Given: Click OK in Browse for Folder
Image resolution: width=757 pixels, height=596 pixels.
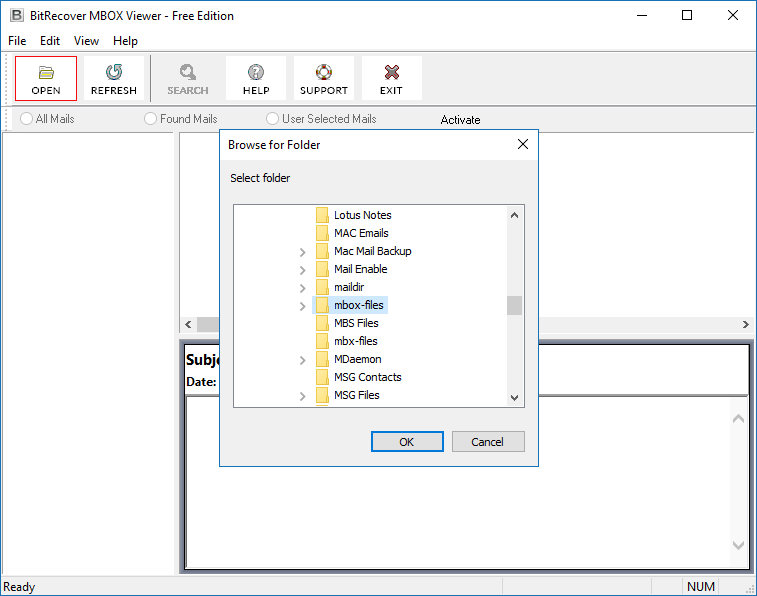Looking at the screenshot, I should (407, 442).
